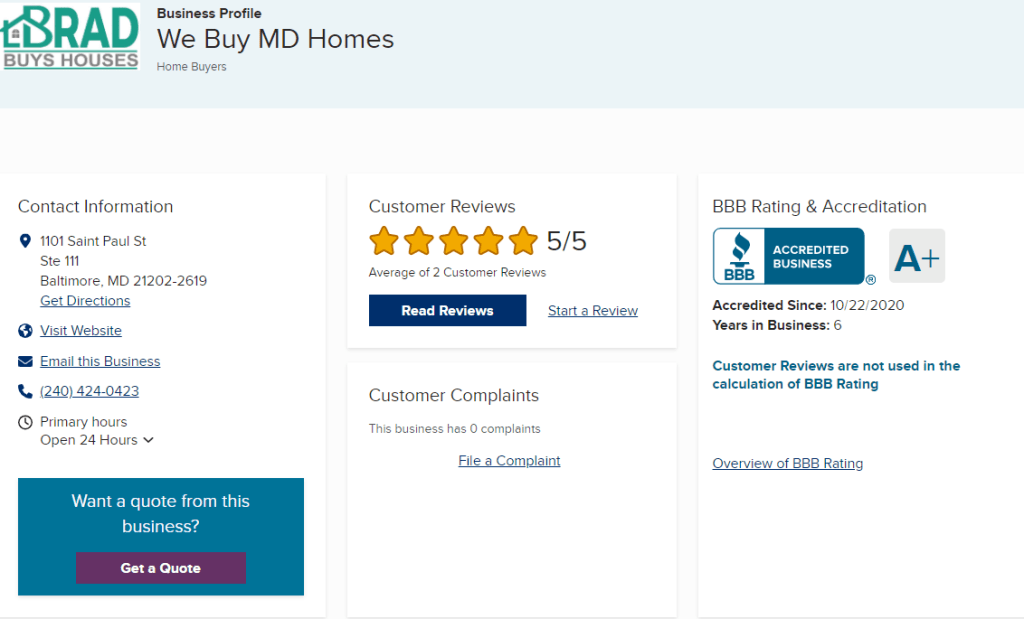Open the Get Directions link
Screen dimensions: 1024x619
tap(85, 301)
